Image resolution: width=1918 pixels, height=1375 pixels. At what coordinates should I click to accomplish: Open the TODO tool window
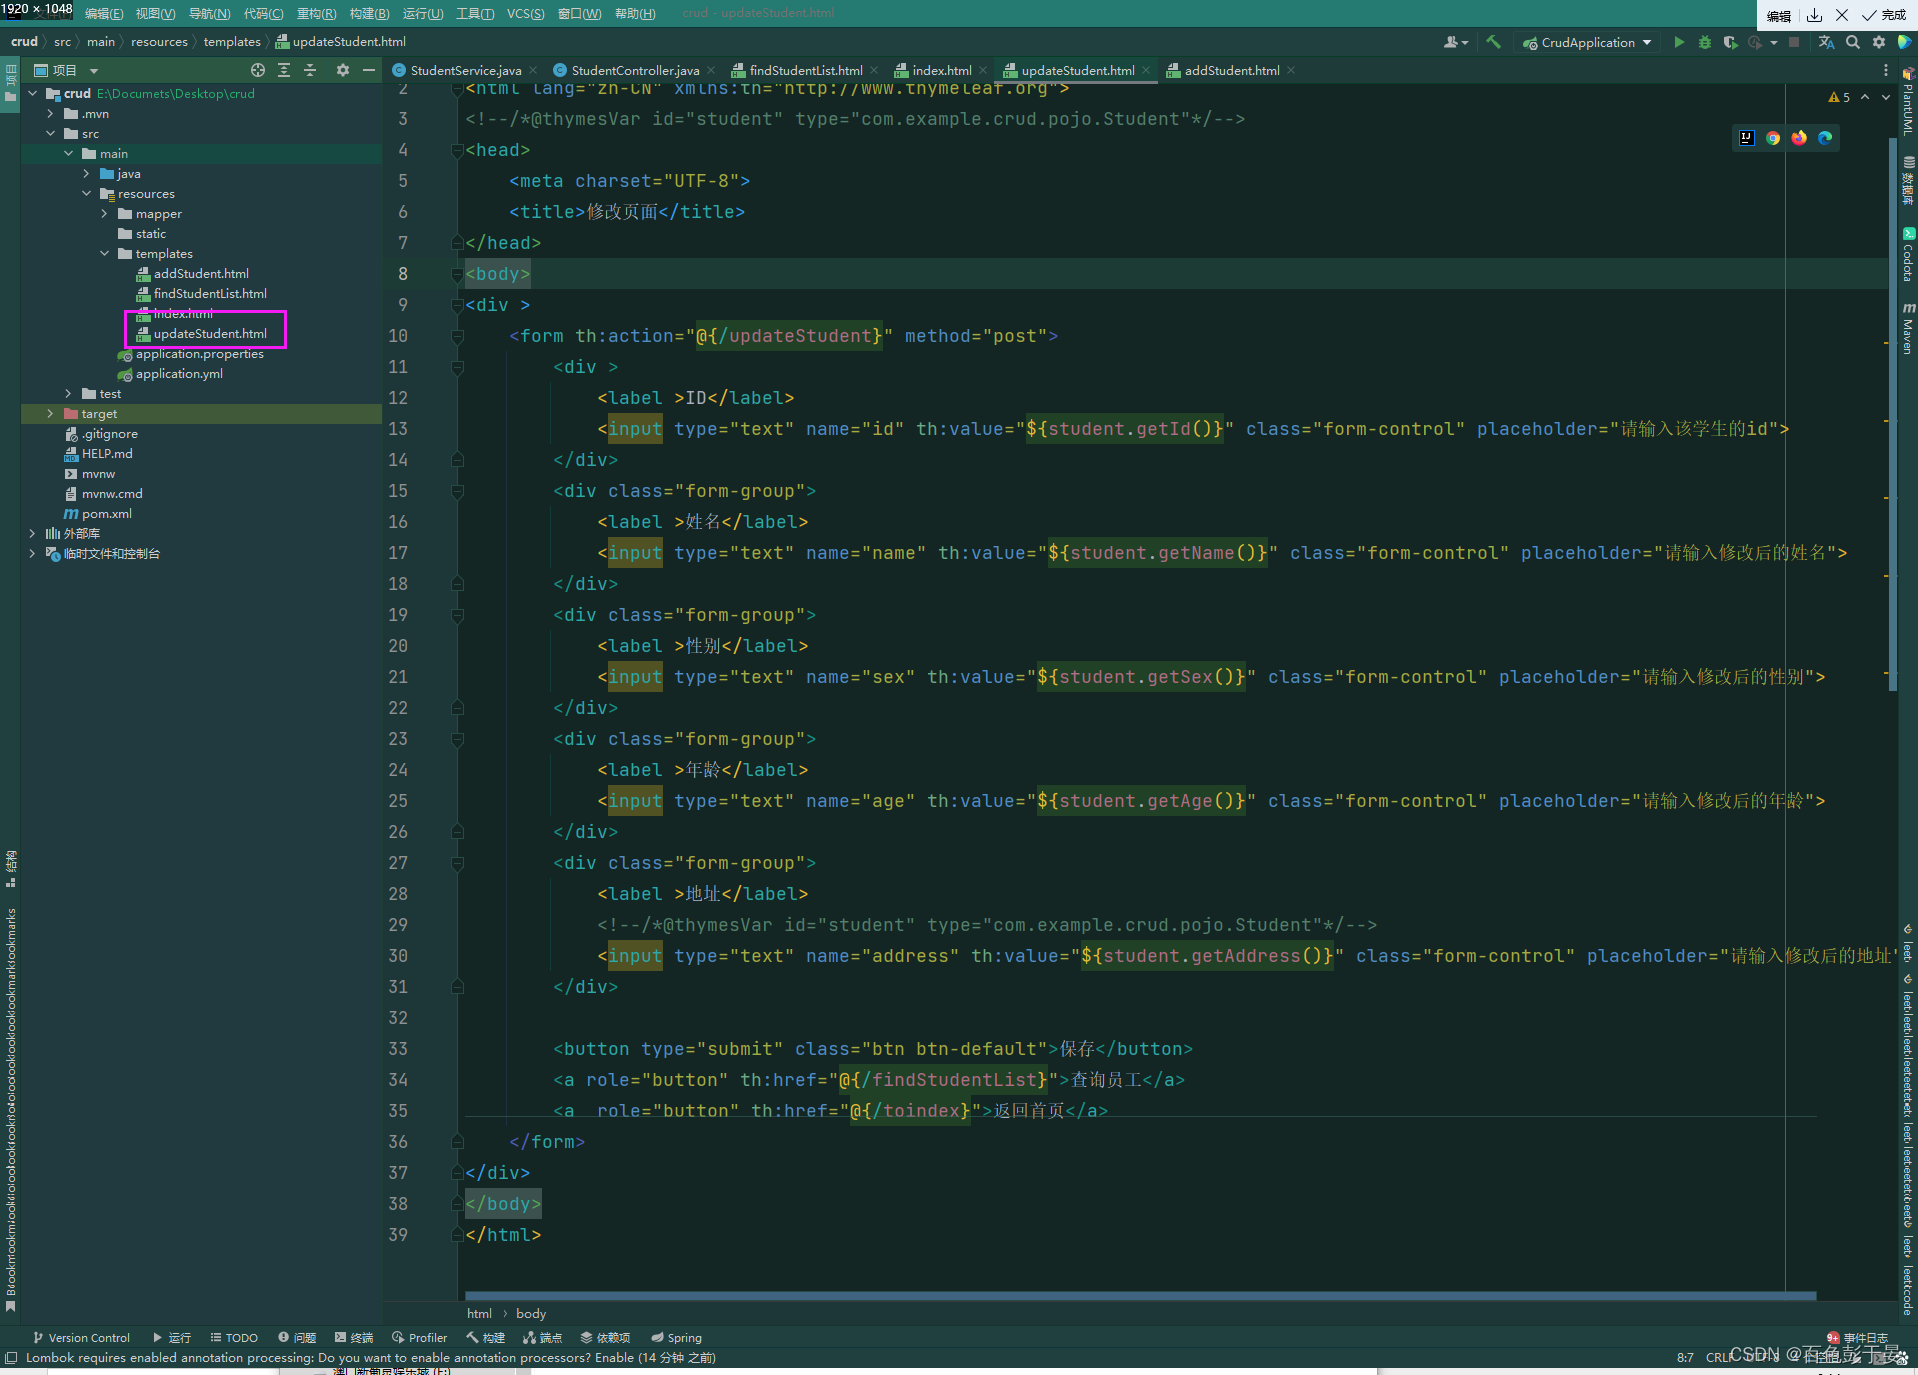tap(234, 1338)
